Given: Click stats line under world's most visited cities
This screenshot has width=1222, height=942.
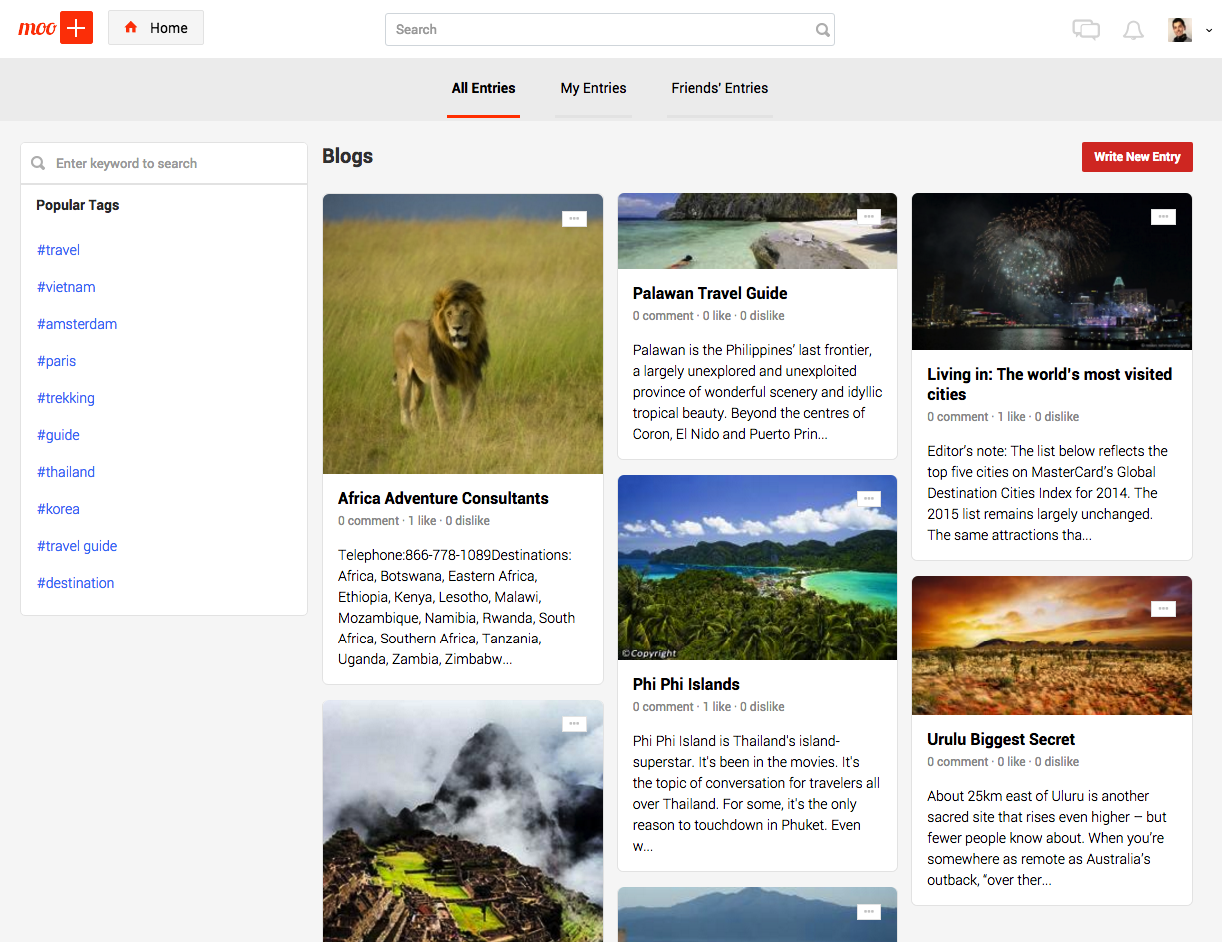Looking at the screenshot, I should (1003, 417).
